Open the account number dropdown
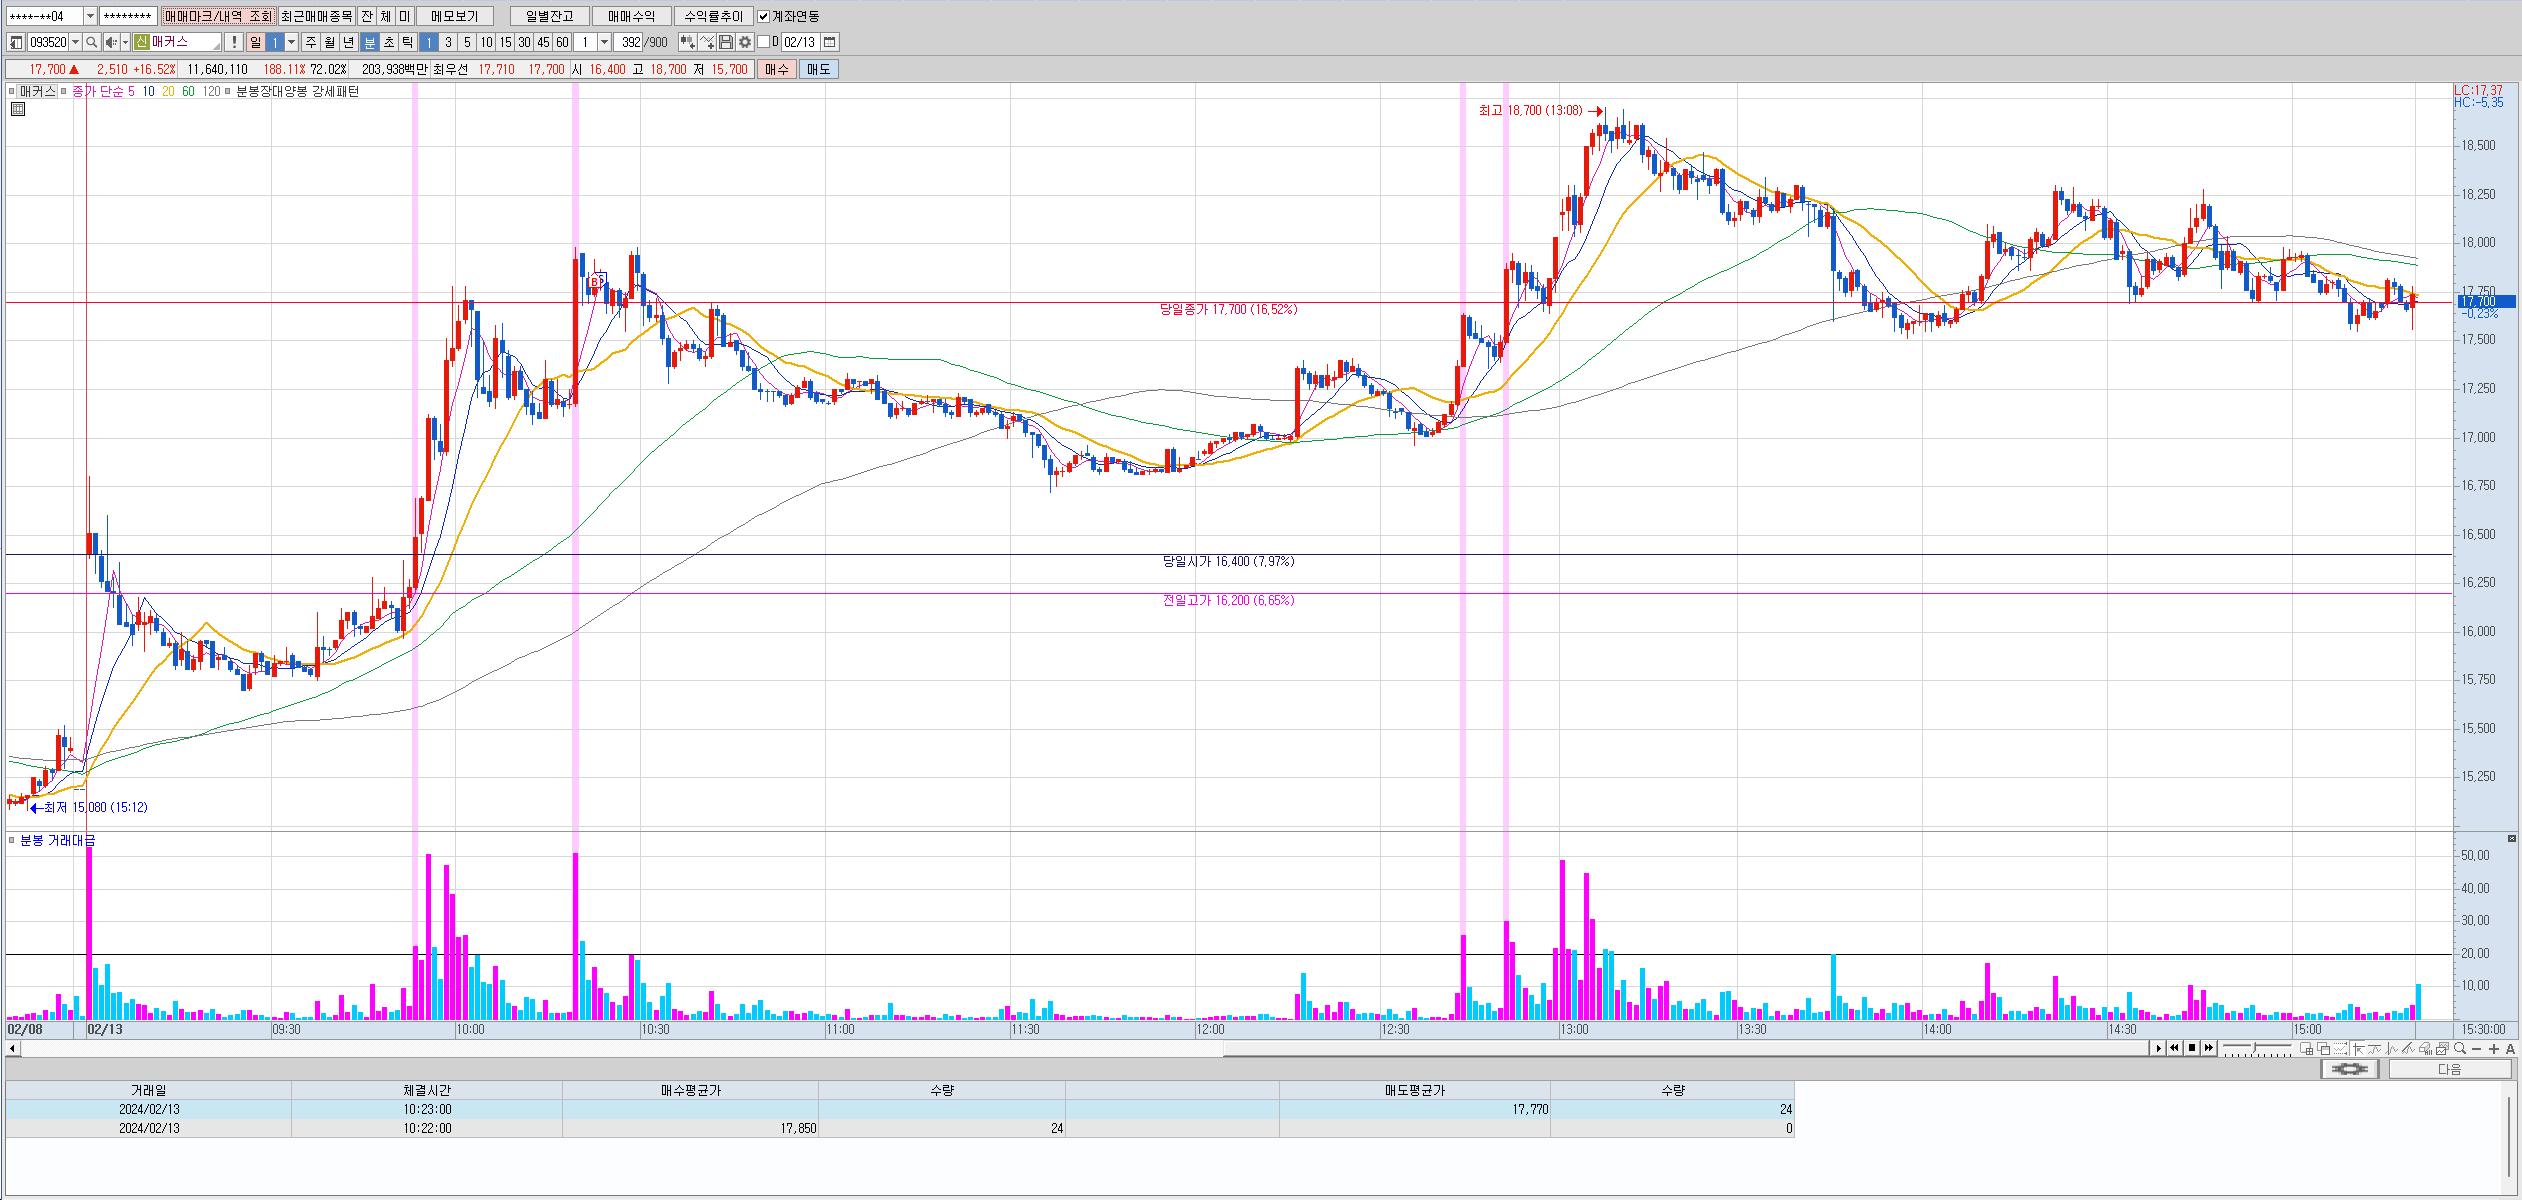The width and height of the screenshot is (2522, 1200). [x=90, y=16]
